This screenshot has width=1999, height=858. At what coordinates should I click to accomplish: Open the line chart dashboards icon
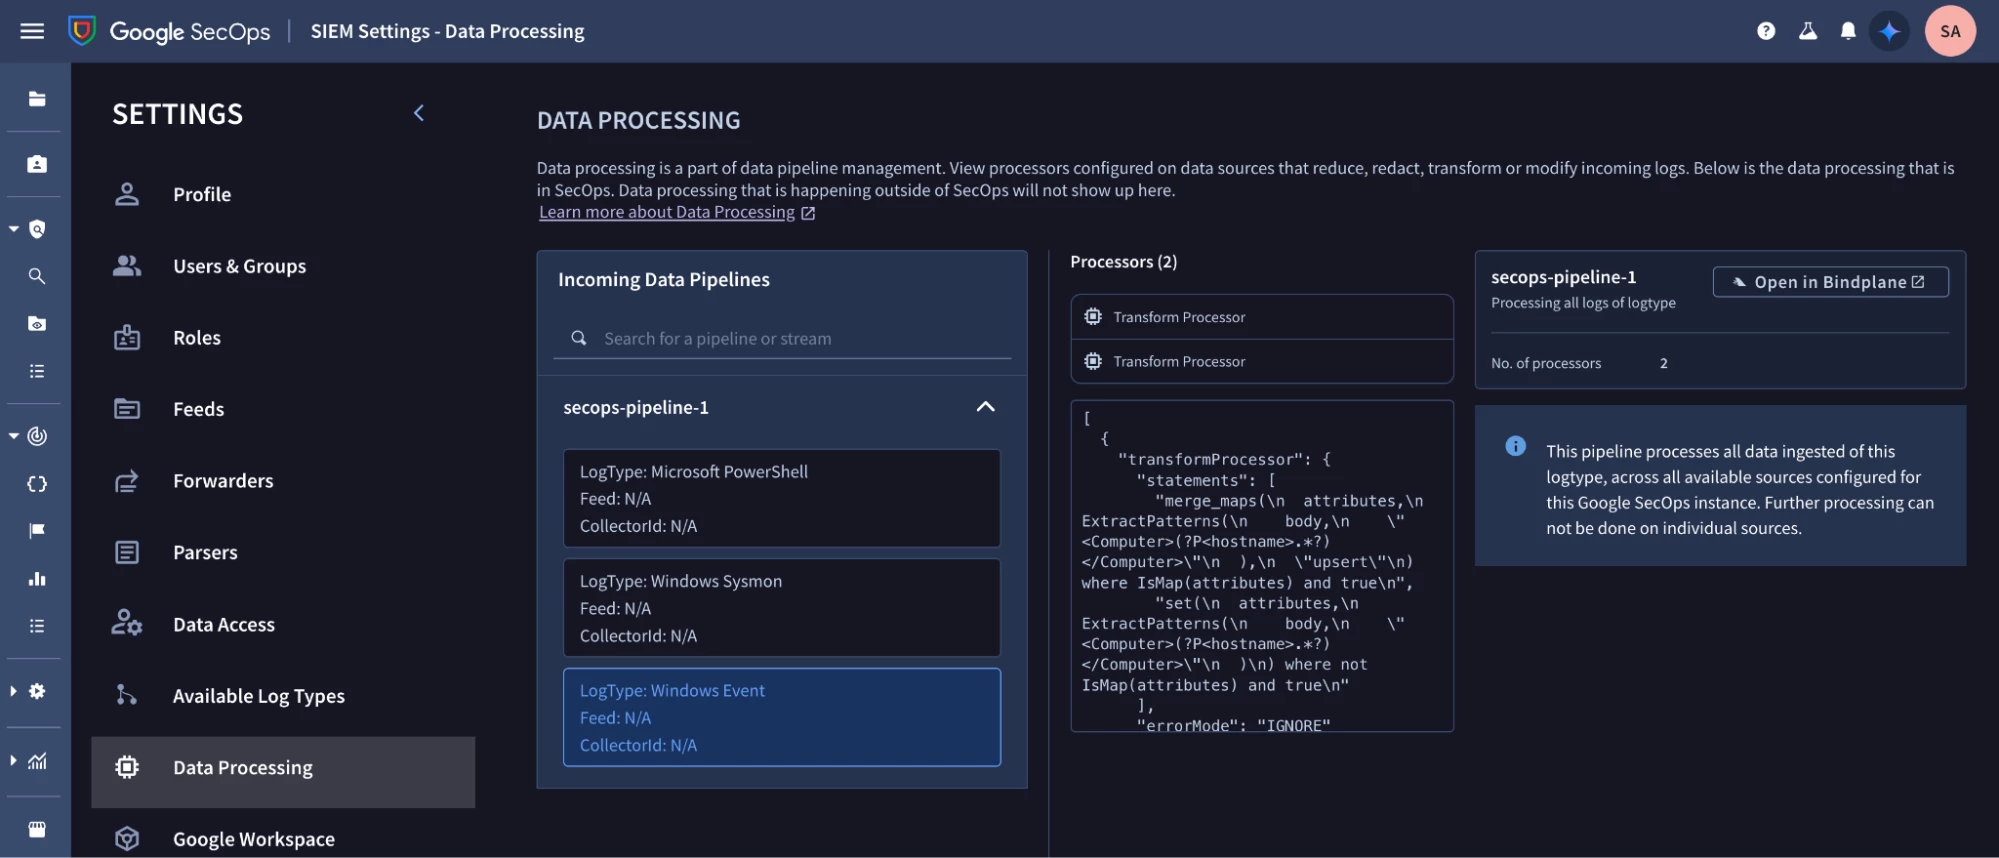tap(37, 761)
